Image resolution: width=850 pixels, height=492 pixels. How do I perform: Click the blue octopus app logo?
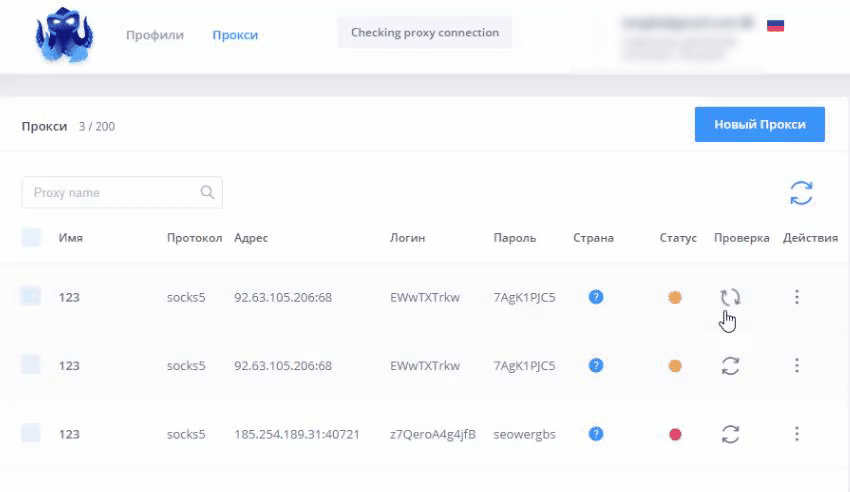point(64,35)
